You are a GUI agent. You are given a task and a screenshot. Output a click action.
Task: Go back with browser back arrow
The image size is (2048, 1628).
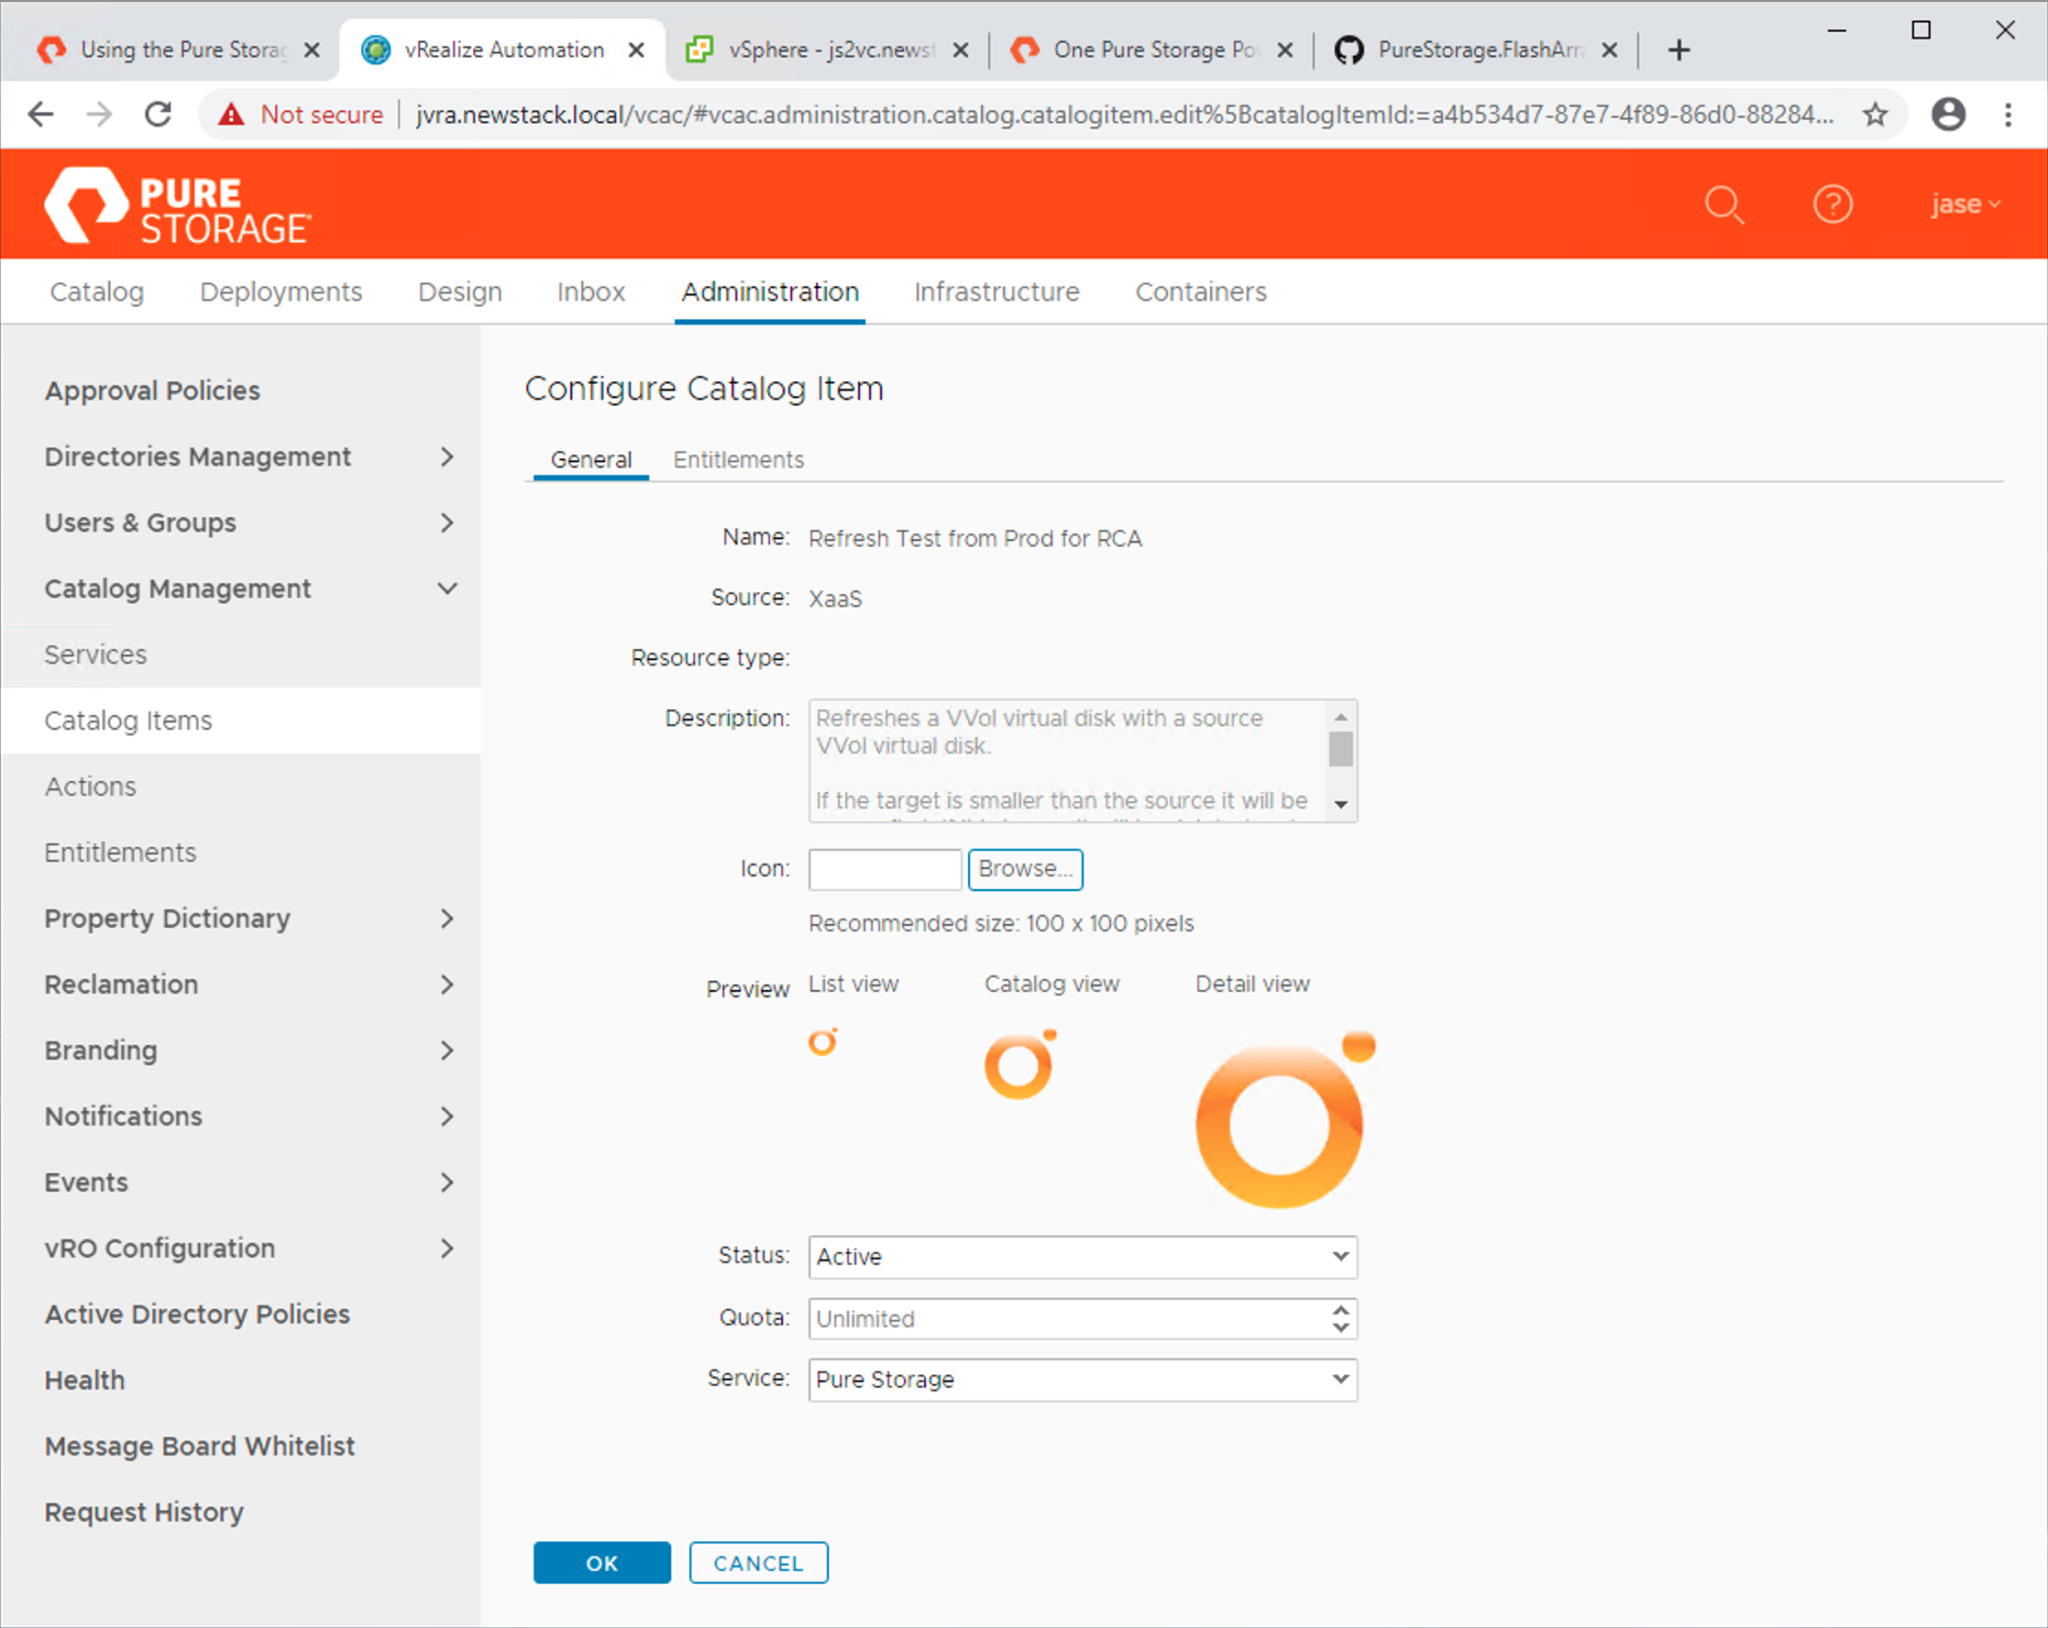40,115
